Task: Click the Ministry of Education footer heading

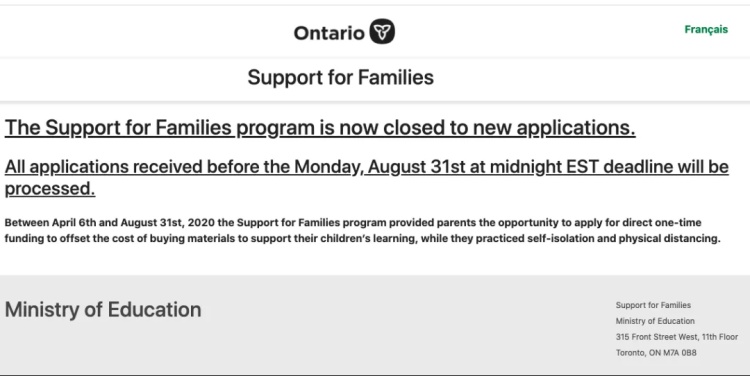Action: [103, 310]
